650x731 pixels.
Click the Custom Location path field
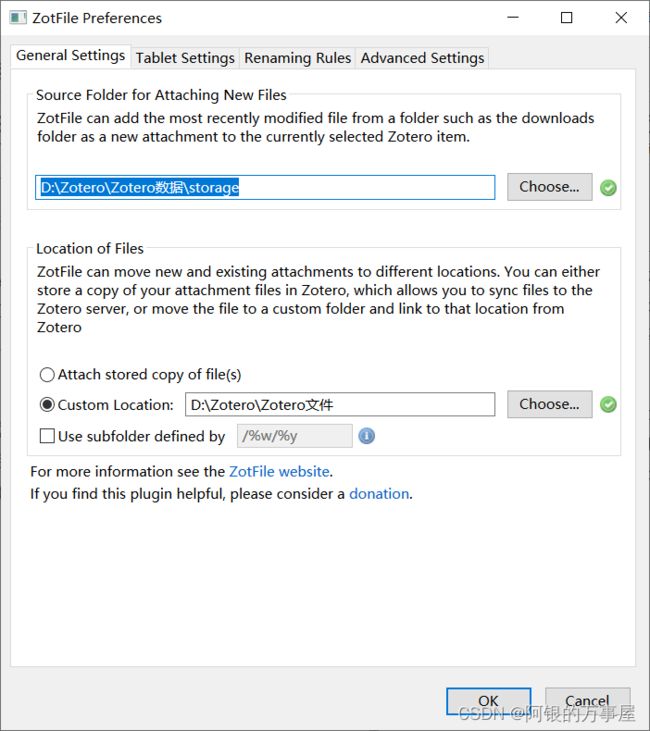[340, 404]
